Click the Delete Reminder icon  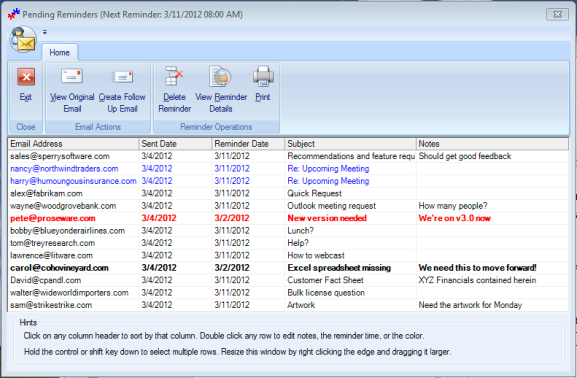[x=174, y=76]
